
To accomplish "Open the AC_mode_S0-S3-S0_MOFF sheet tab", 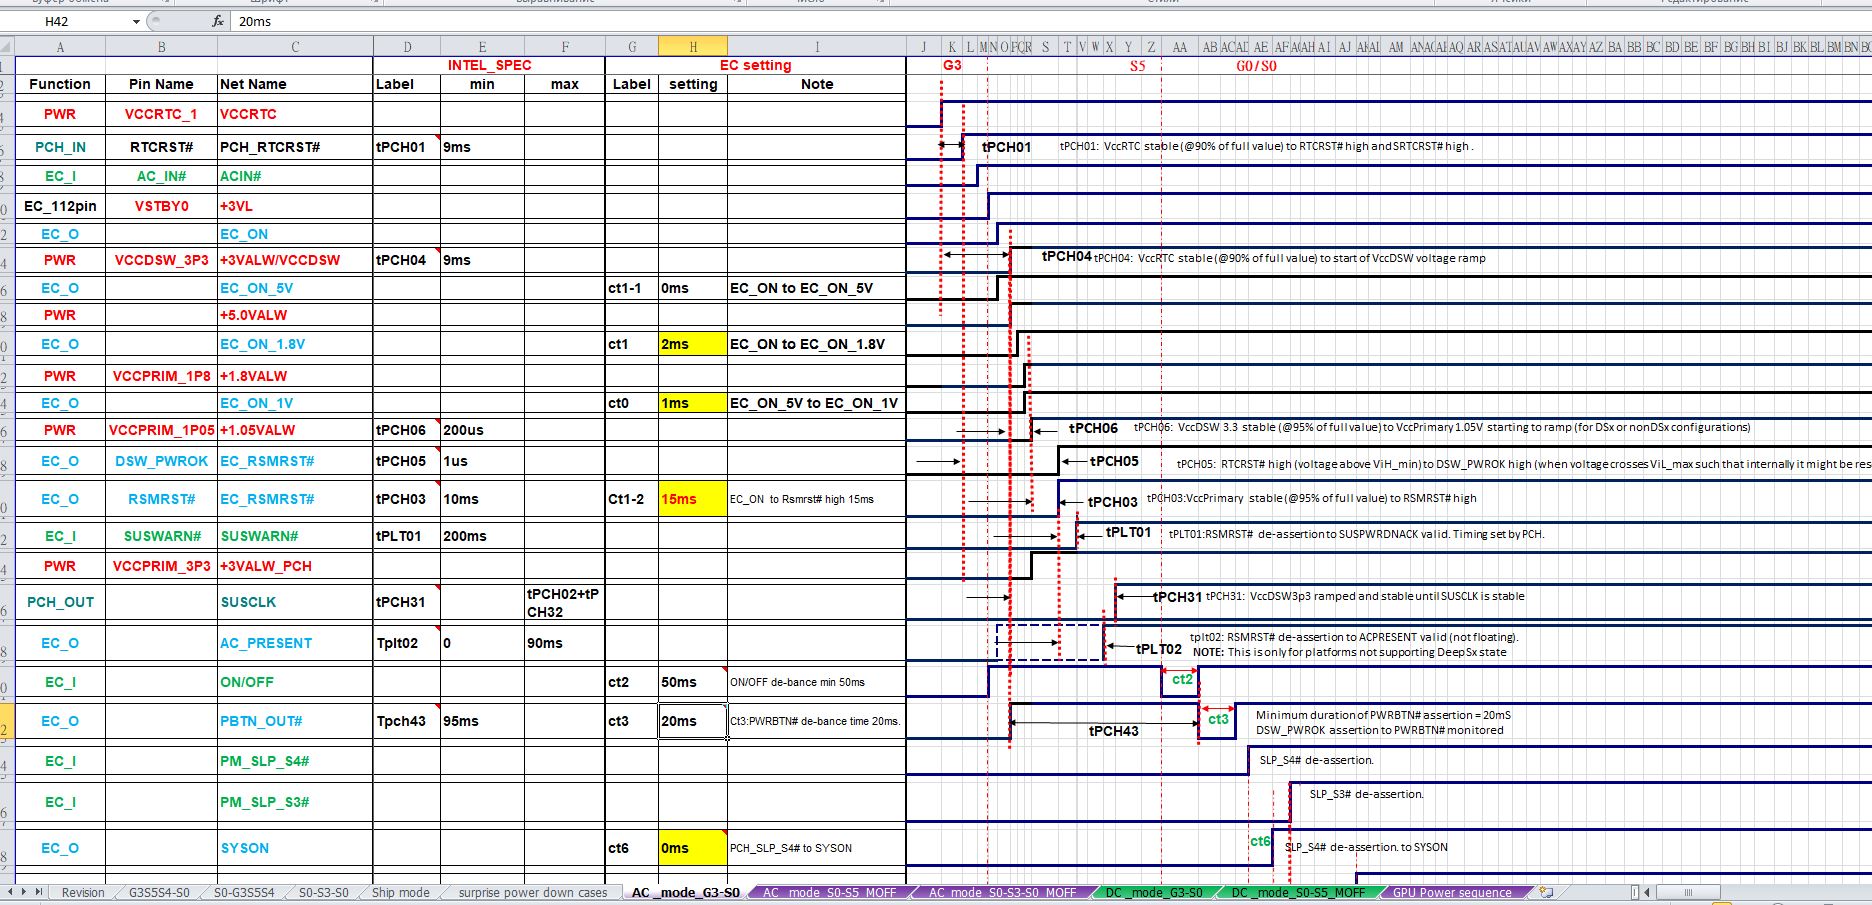I will [1002, 893].
